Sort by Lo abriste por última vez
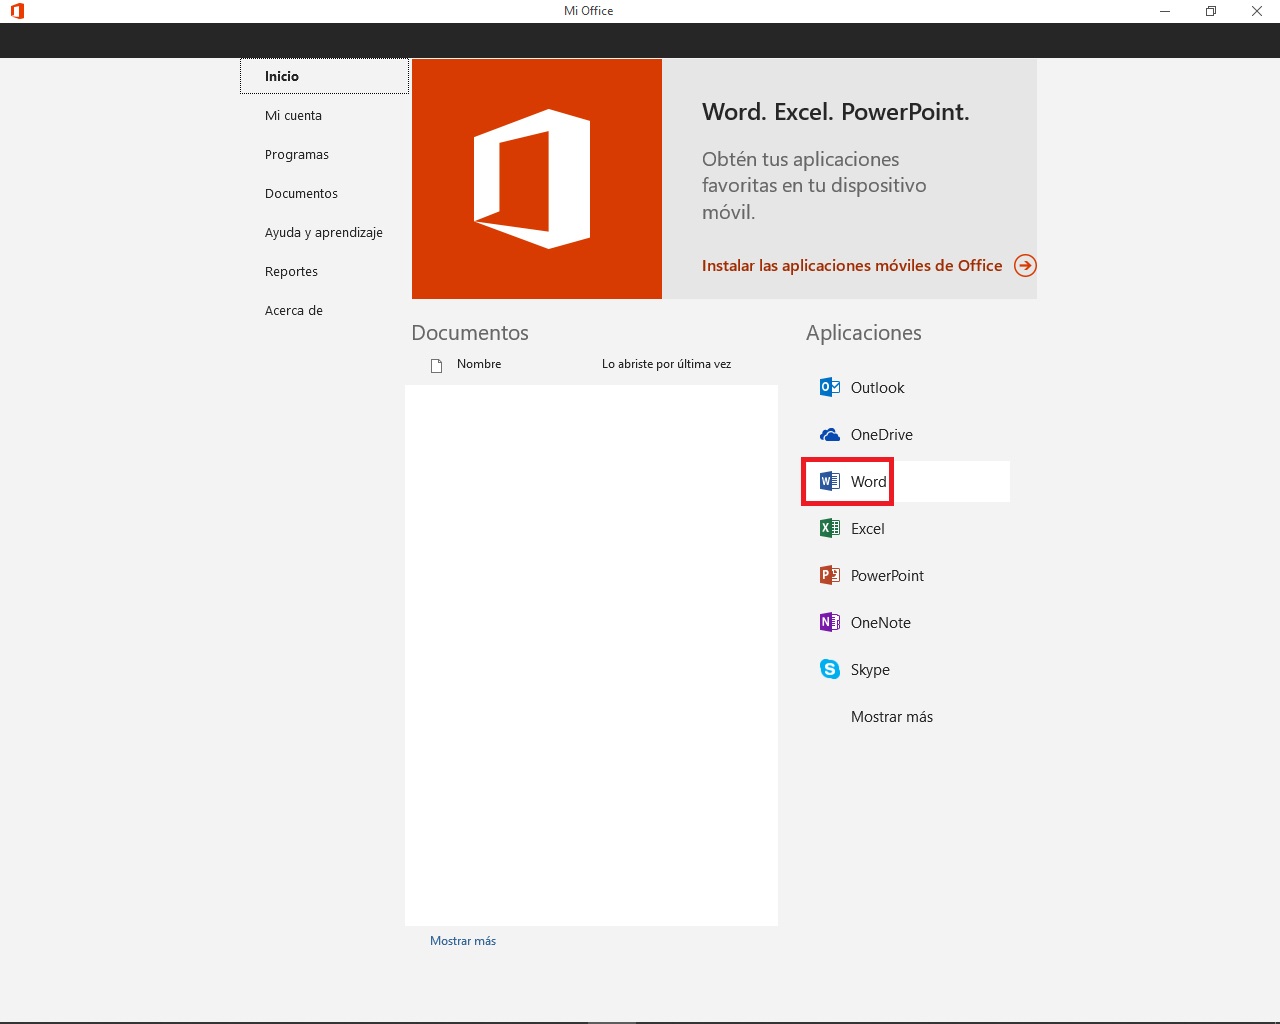The width and height of the screenshot is (1280, 1024). 666,364
